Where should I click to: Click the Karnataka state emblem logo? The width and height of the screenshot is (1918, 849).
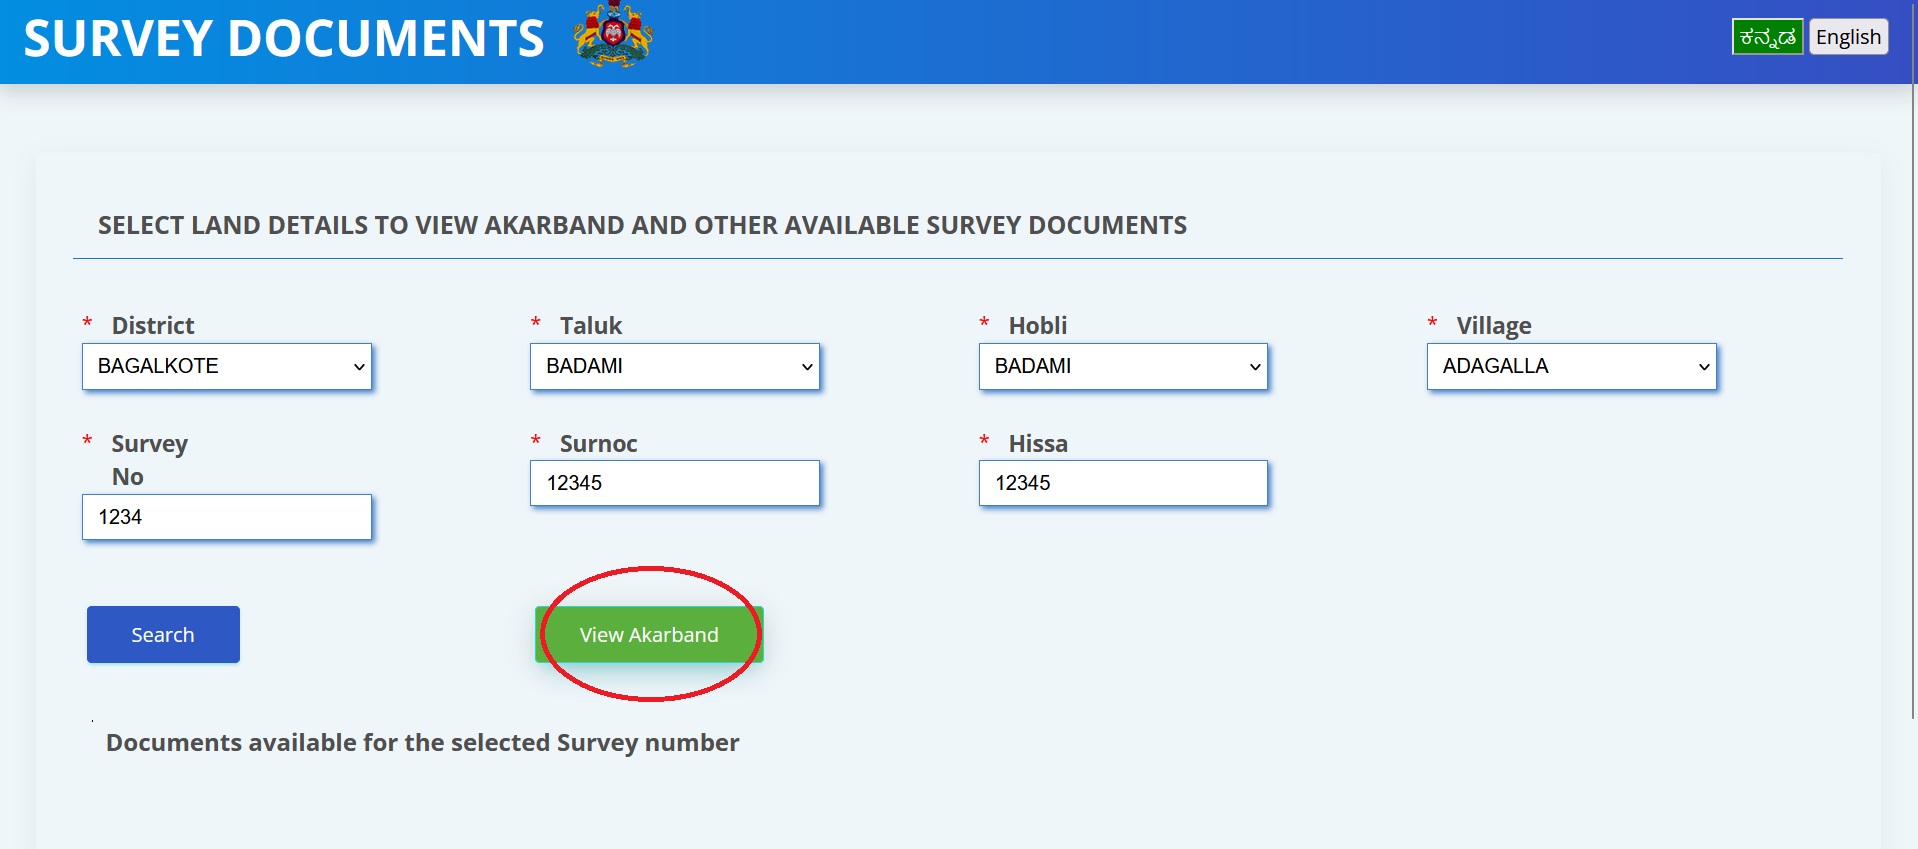tap(613, 36)
